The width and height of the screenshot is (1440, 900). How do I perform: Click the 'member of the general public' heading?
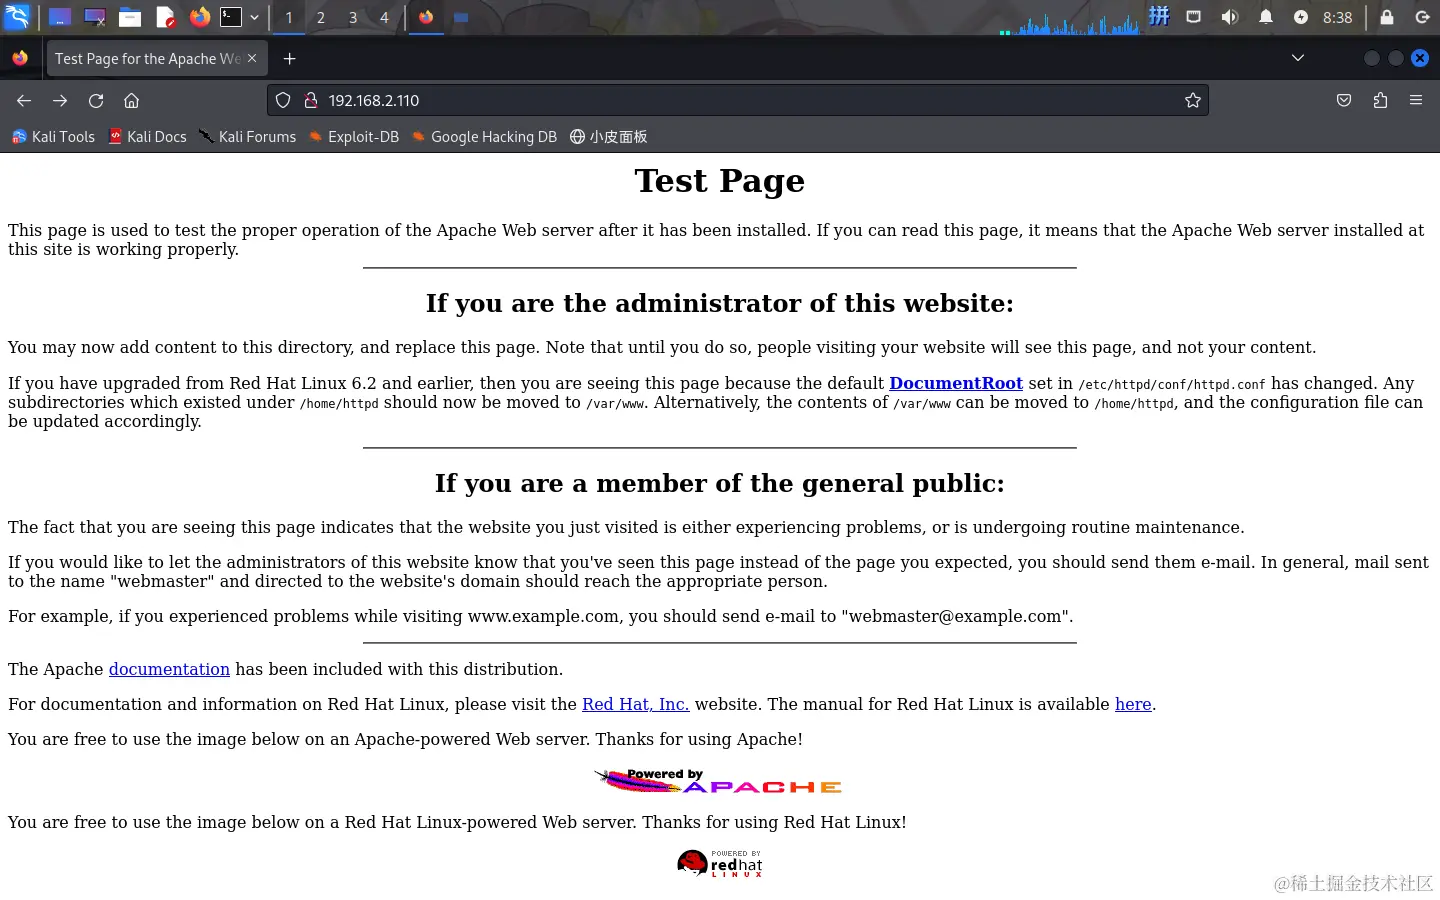720,483
